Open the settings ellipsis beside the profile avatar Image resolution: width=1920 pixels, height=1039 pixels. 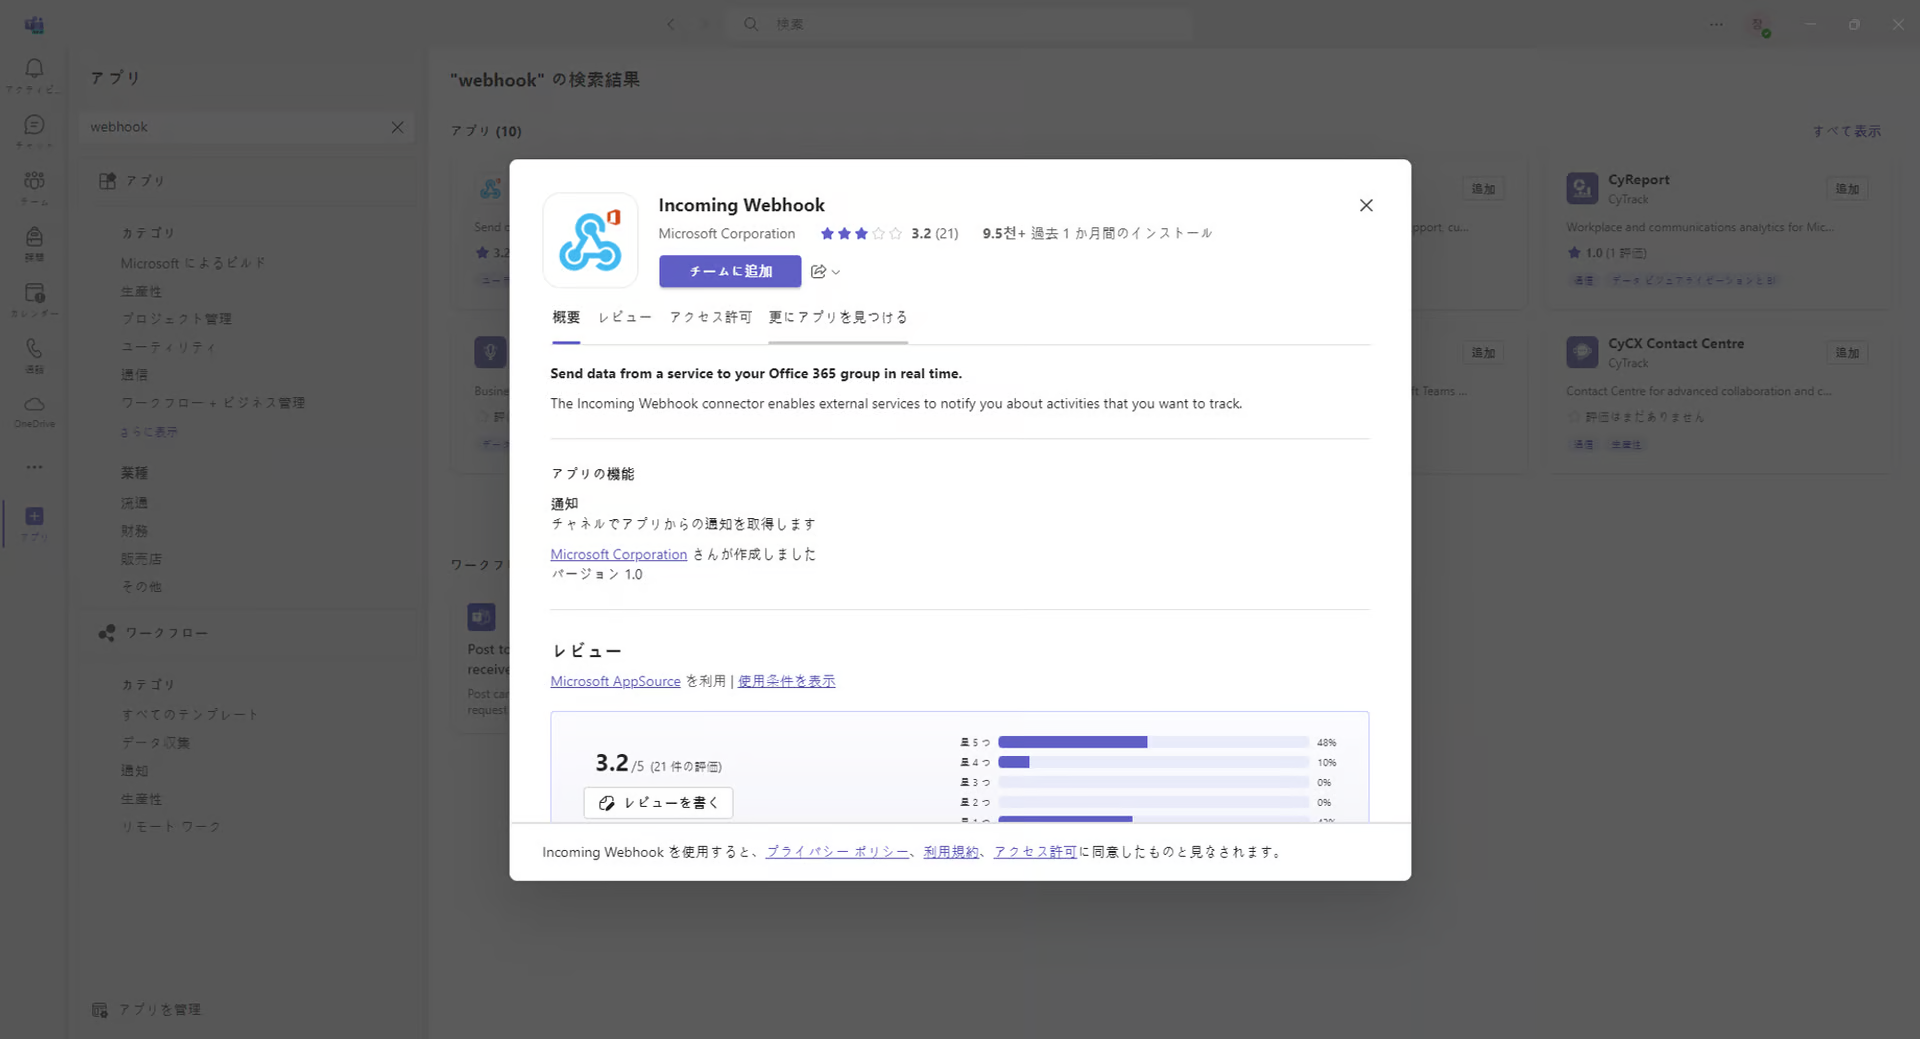pyautogui.click(x=1716, y=24)
